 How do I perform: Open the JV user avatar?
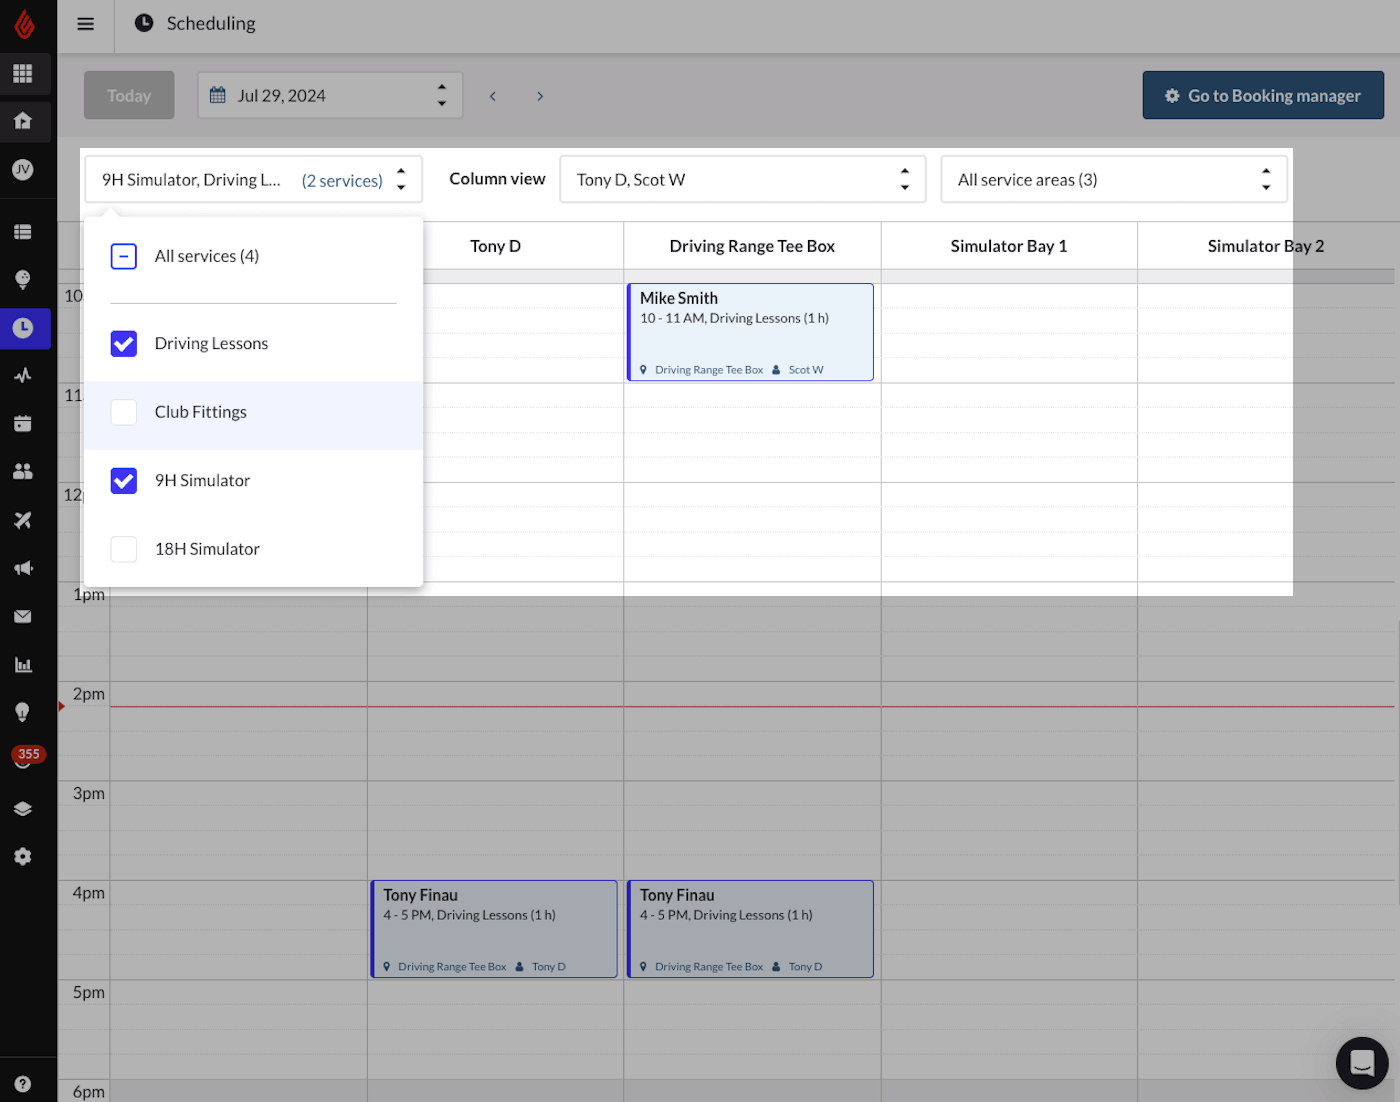click(x=23, y=169)
